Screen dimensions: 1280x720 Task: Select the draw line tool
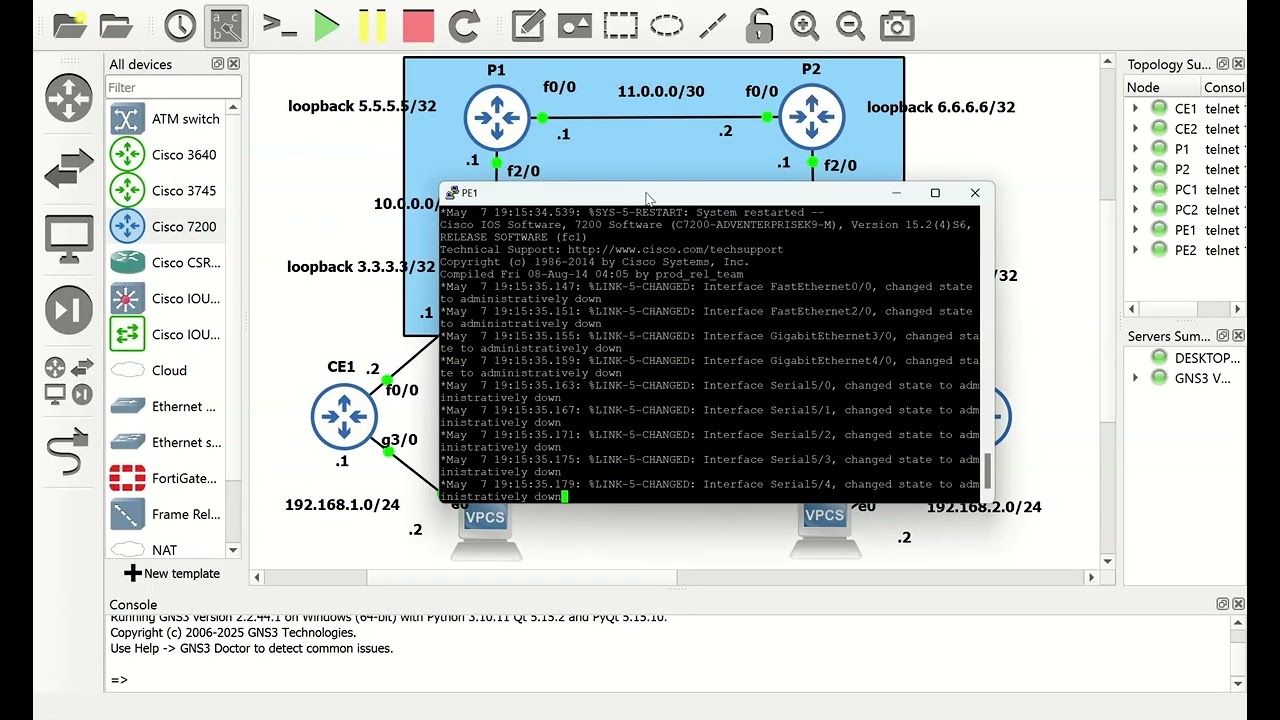point(713,26)
